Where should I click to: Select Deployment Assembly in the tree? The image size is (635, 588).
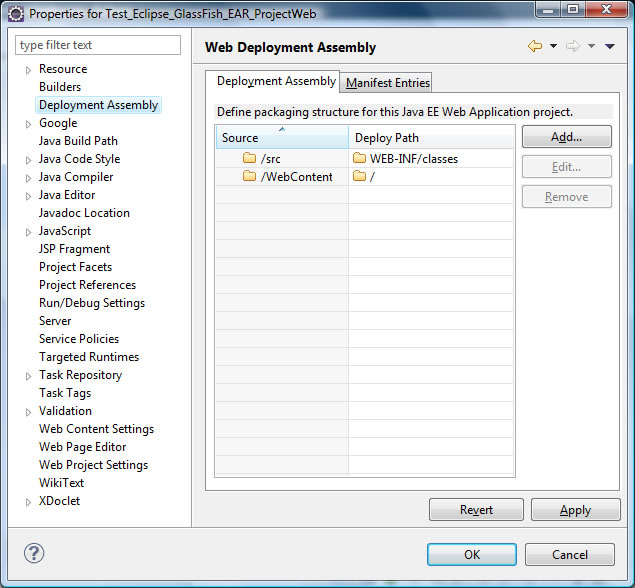coord(98,105)
